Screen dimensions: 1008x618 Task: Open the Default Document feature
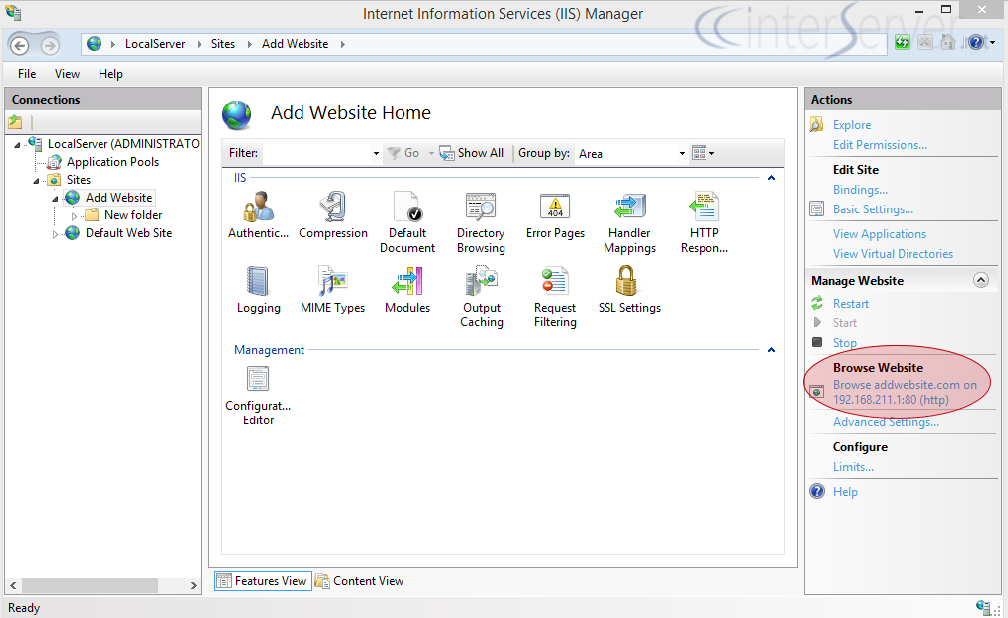click(408, 222)
